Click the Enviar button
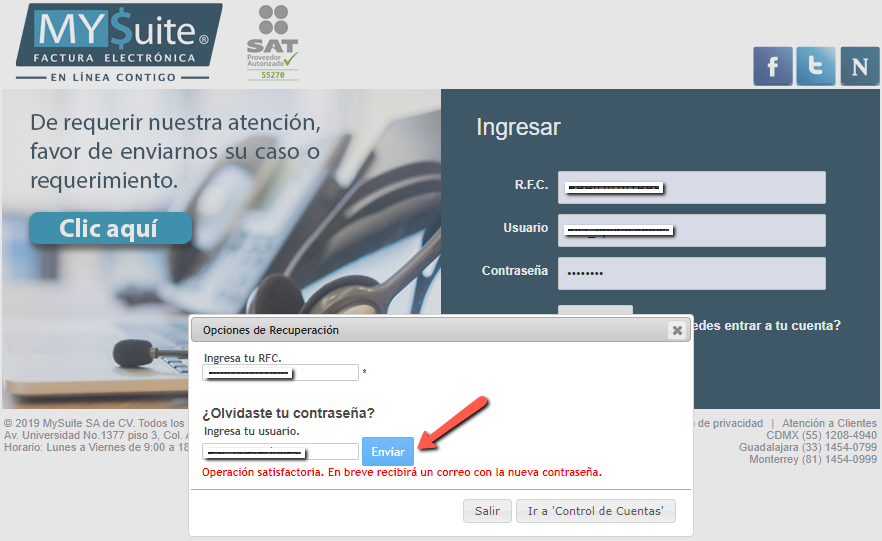Screen dimensions: 882x541 tap(388, 452)
